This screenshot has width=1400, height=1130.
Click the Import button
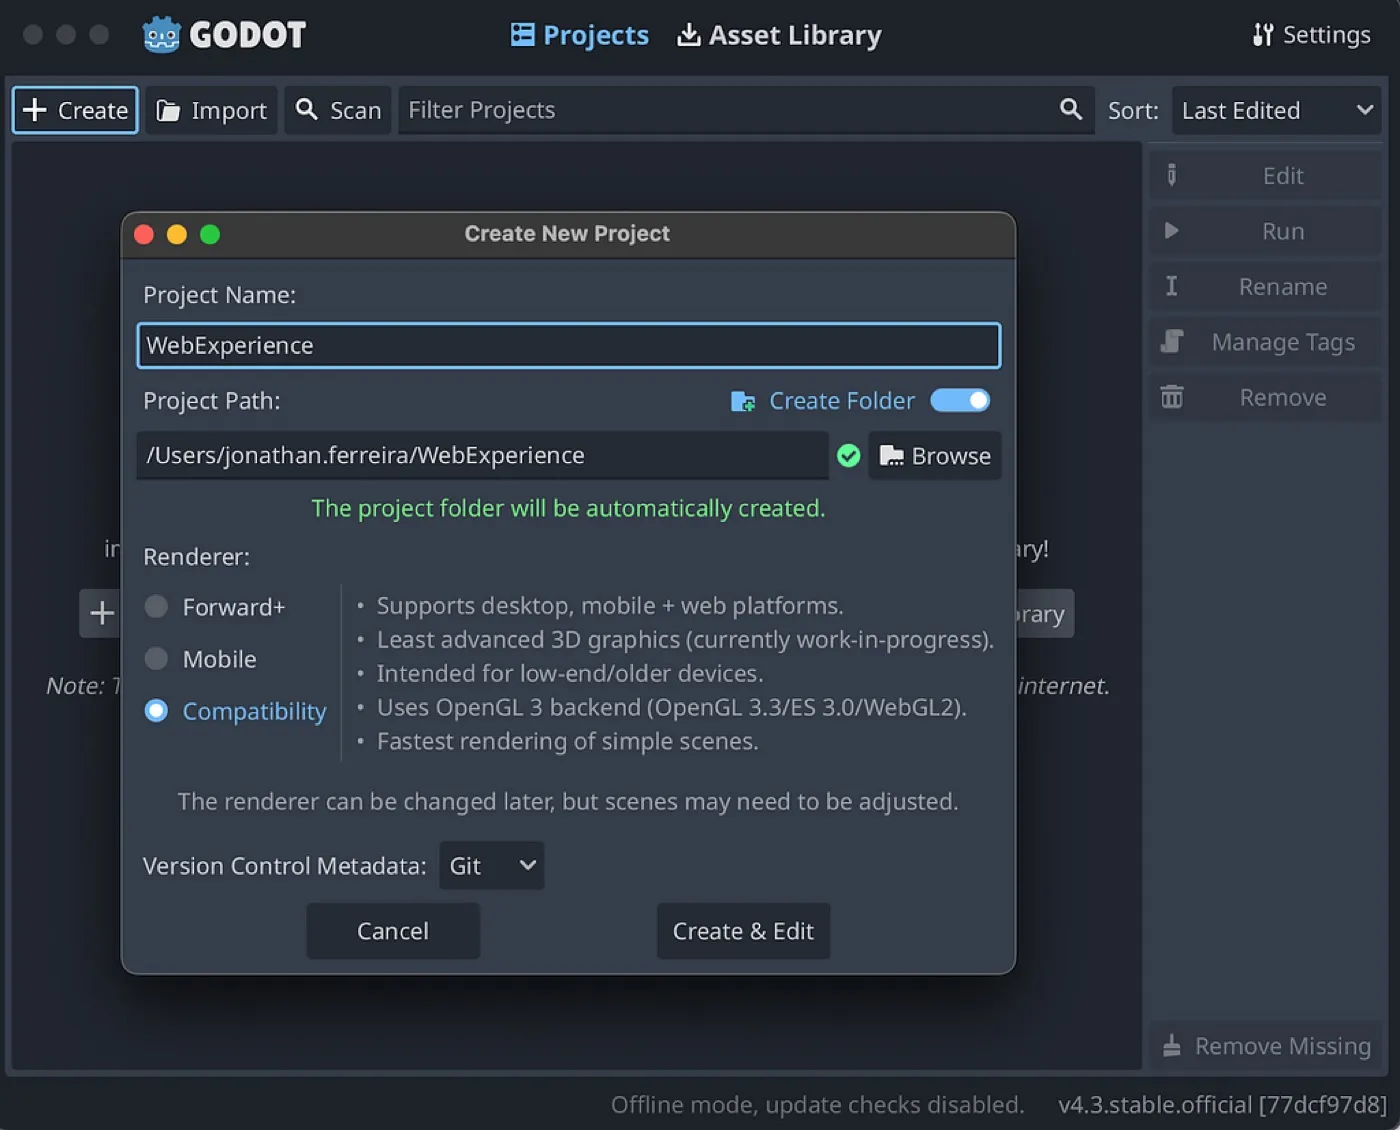(x=211, y=110)
